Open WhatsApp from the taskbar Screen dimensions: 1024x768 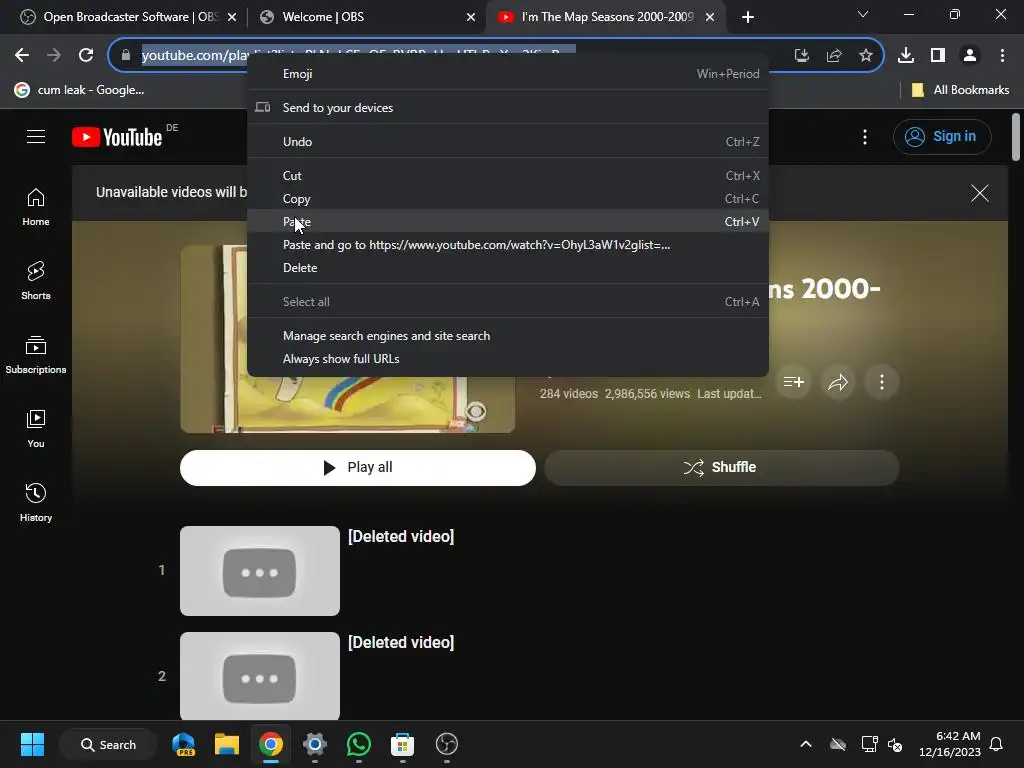click(359, 744)
